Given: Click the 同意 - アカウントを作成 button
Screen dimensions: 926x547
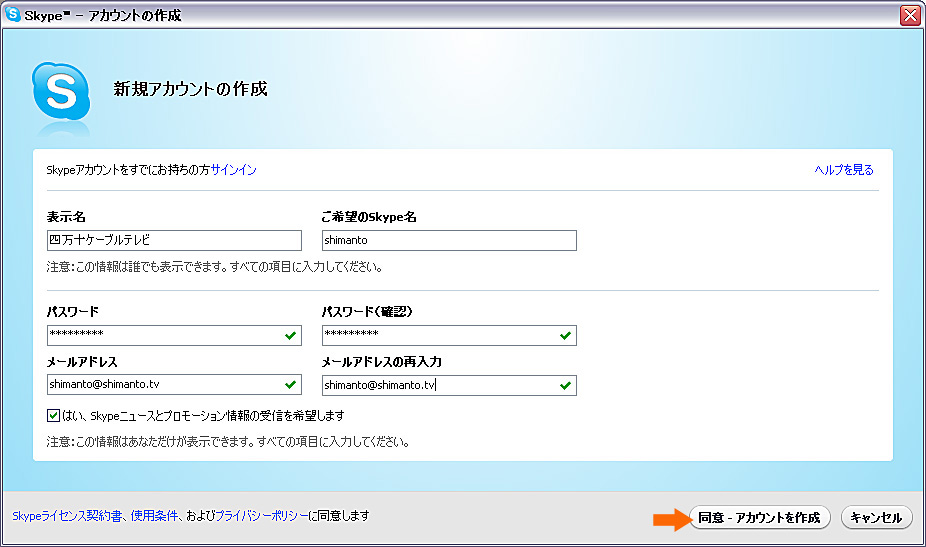Looking at the screenshot, I should click(x=759, y=517).
